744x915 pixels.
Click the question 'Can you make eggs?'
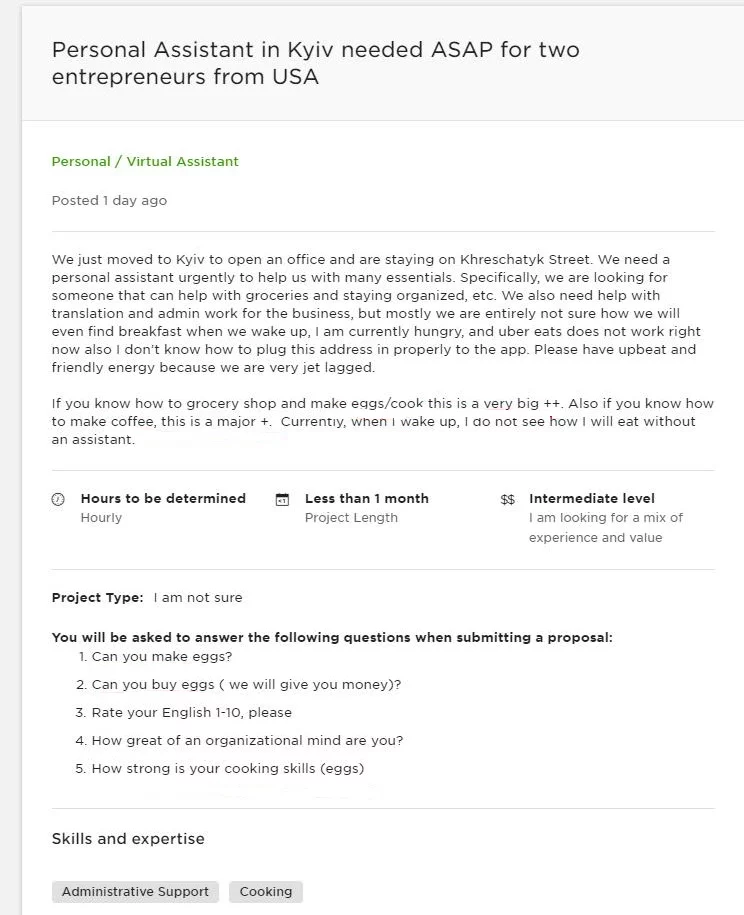[x=161, y=657]
